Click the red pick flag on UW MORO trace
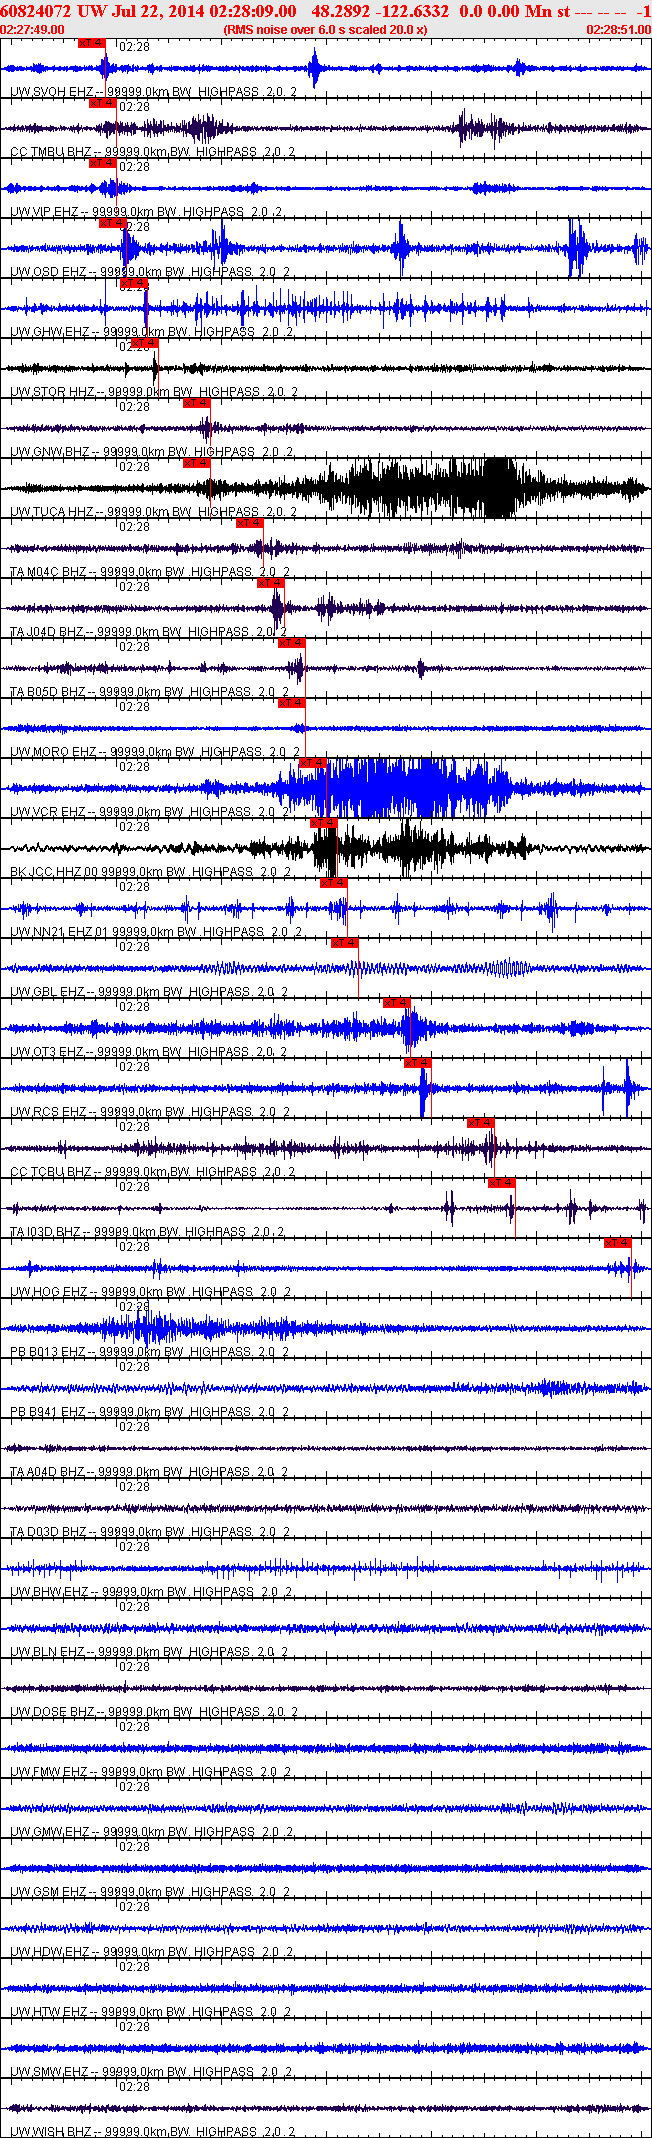 [291, 703]
